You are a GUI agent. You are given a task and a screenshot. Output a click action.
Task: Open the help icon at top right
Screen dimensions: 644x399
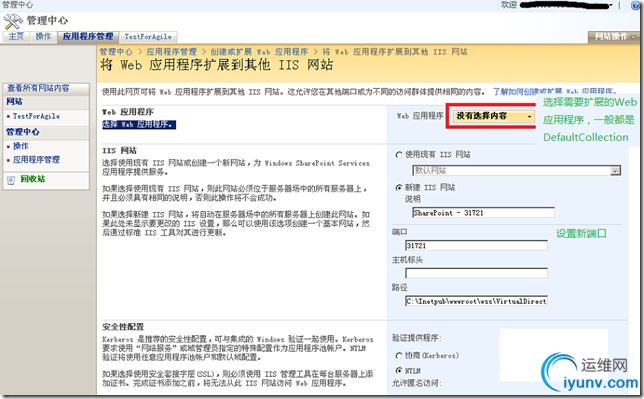point(635,5)
